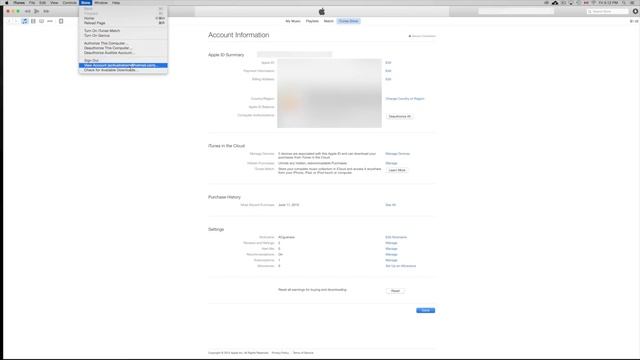Open the More (three dots) media menu

pos(50,21)
